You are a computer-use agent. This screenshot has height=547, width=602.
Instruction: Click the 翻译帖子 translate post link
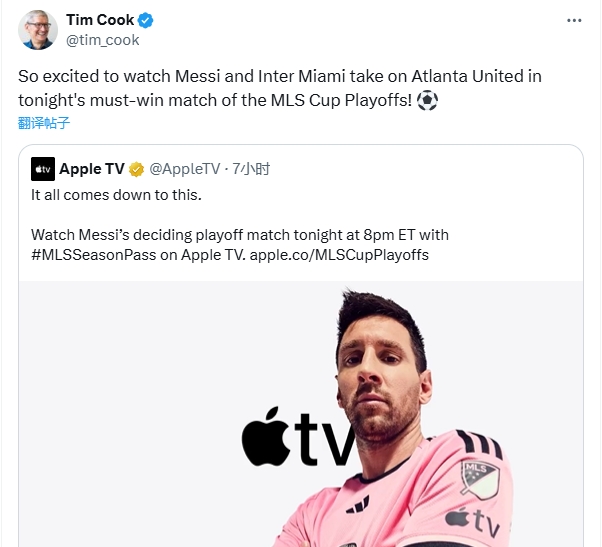[44, 123]
